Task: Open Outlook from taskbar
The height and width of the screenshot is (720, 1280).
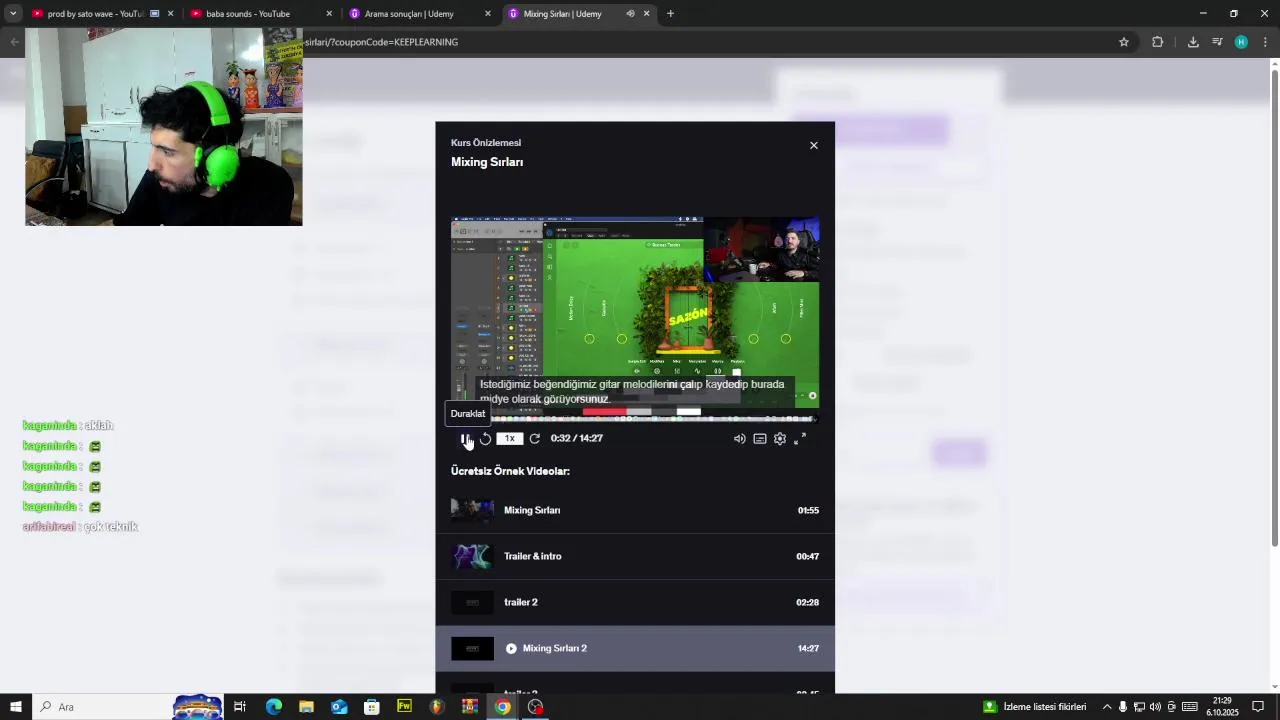Action: pos(339,707)
